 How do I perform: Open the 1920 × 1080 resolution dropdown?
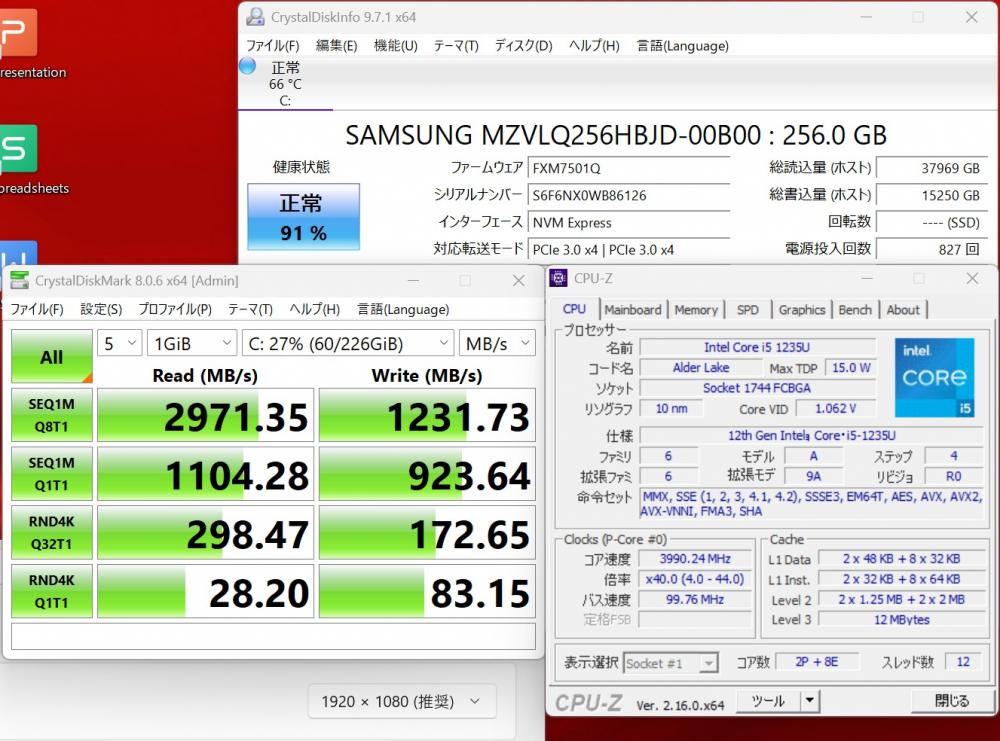pyautogui.click(x=402, y=701)
